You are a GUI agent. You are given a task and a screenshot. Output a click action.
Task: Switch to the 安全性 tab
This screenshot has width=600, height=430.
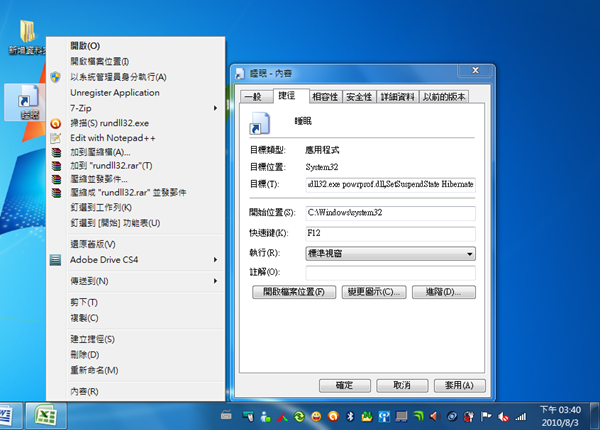pos(359,97)
